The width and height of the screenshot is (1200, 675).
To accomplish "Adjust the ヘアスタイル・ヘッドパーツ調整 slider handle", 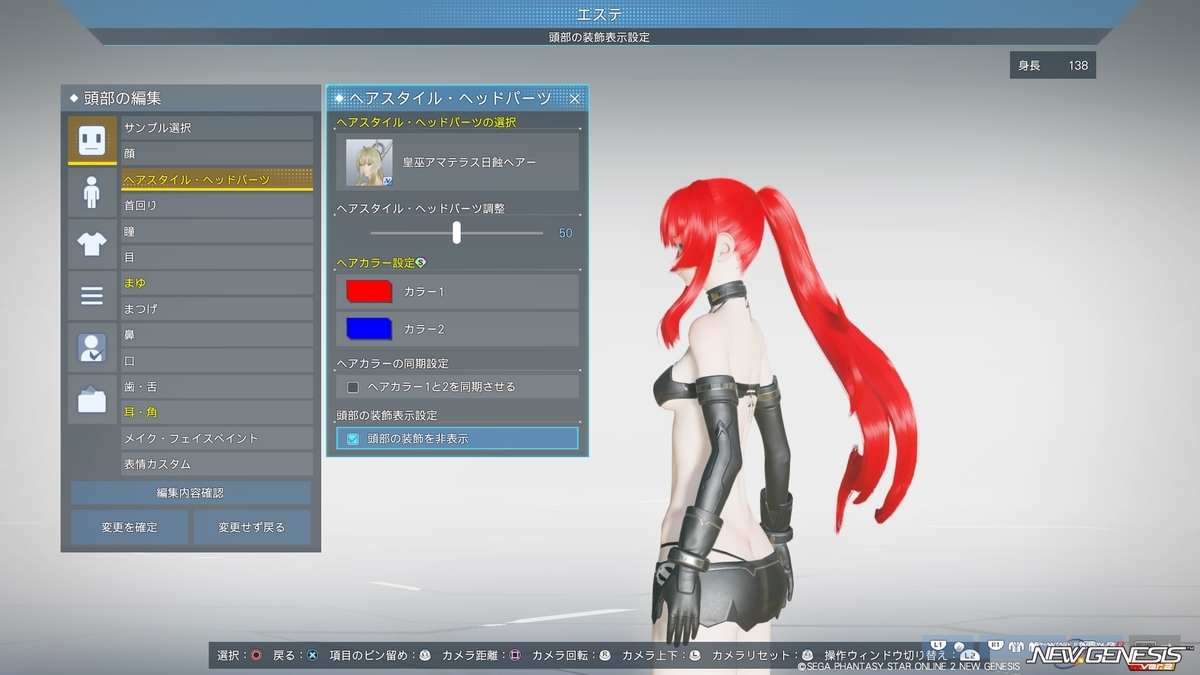I will [x=456, y=232].
